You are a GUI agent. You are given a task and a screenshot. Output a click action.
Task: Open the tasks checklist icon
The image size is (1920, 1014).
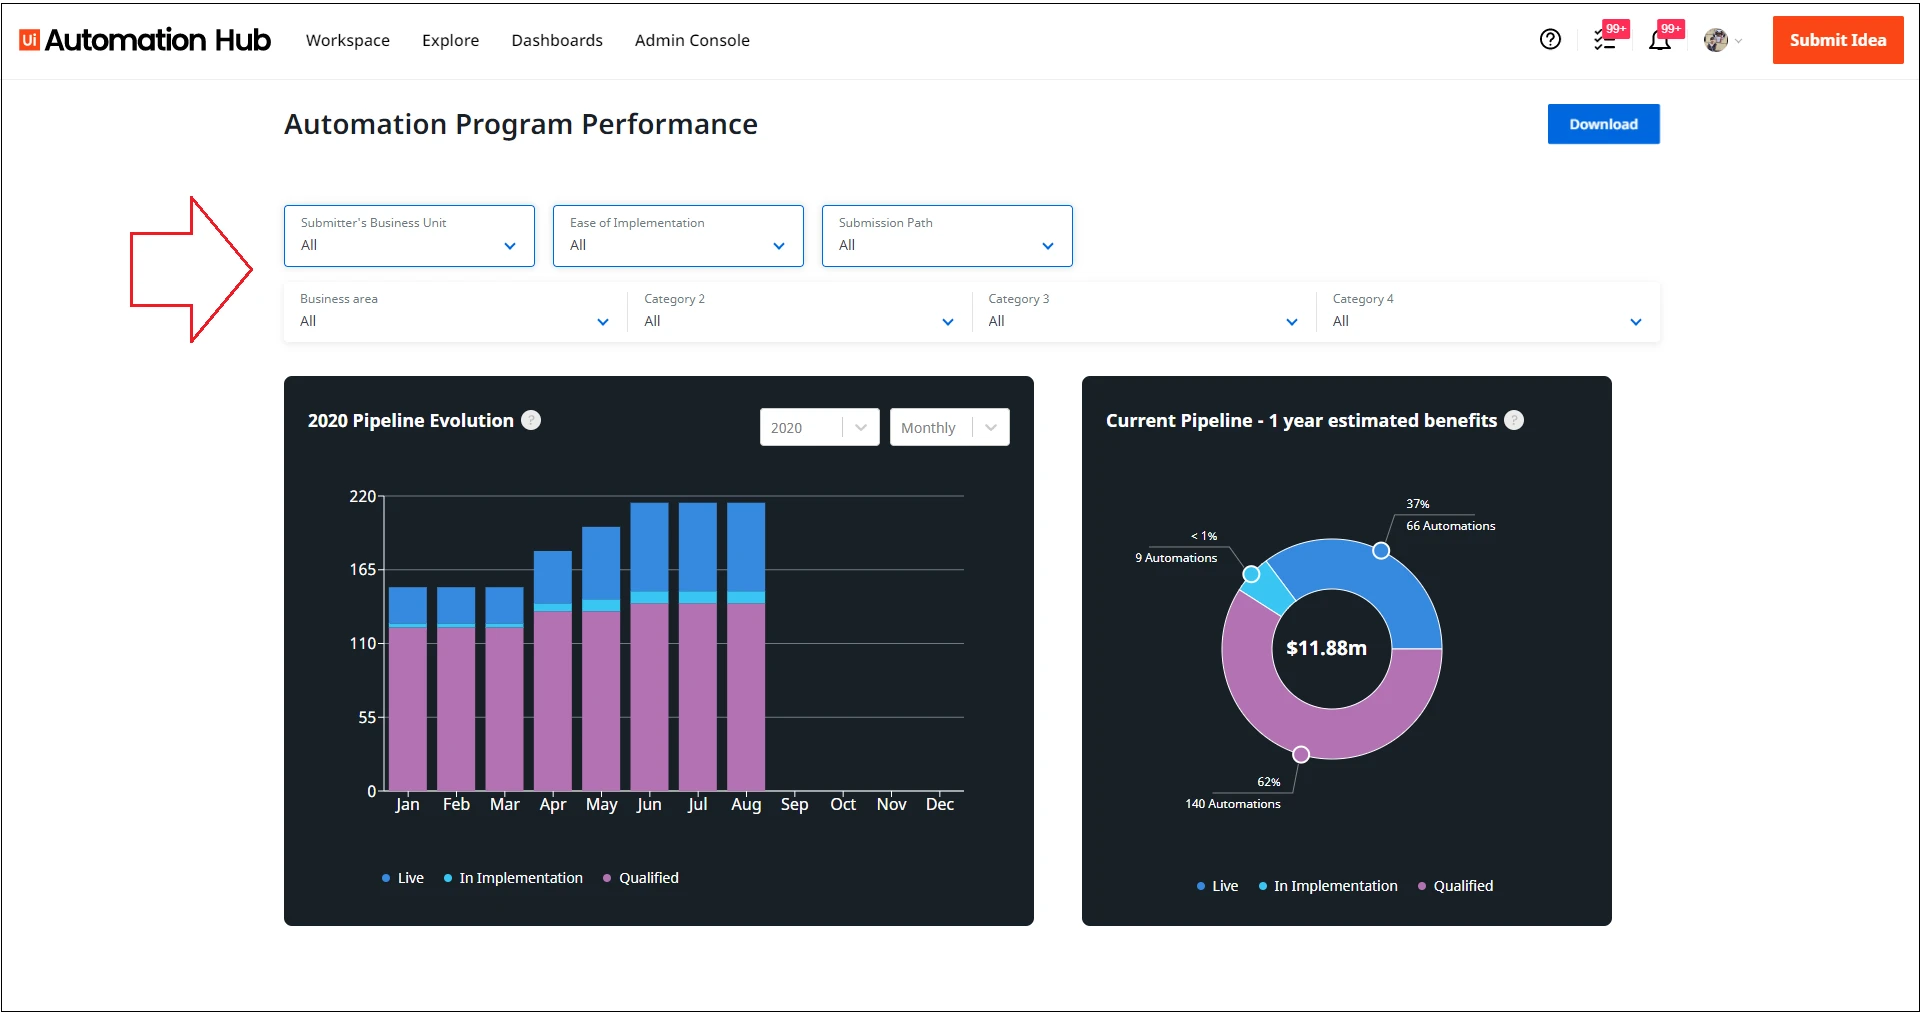point(1605,40)
